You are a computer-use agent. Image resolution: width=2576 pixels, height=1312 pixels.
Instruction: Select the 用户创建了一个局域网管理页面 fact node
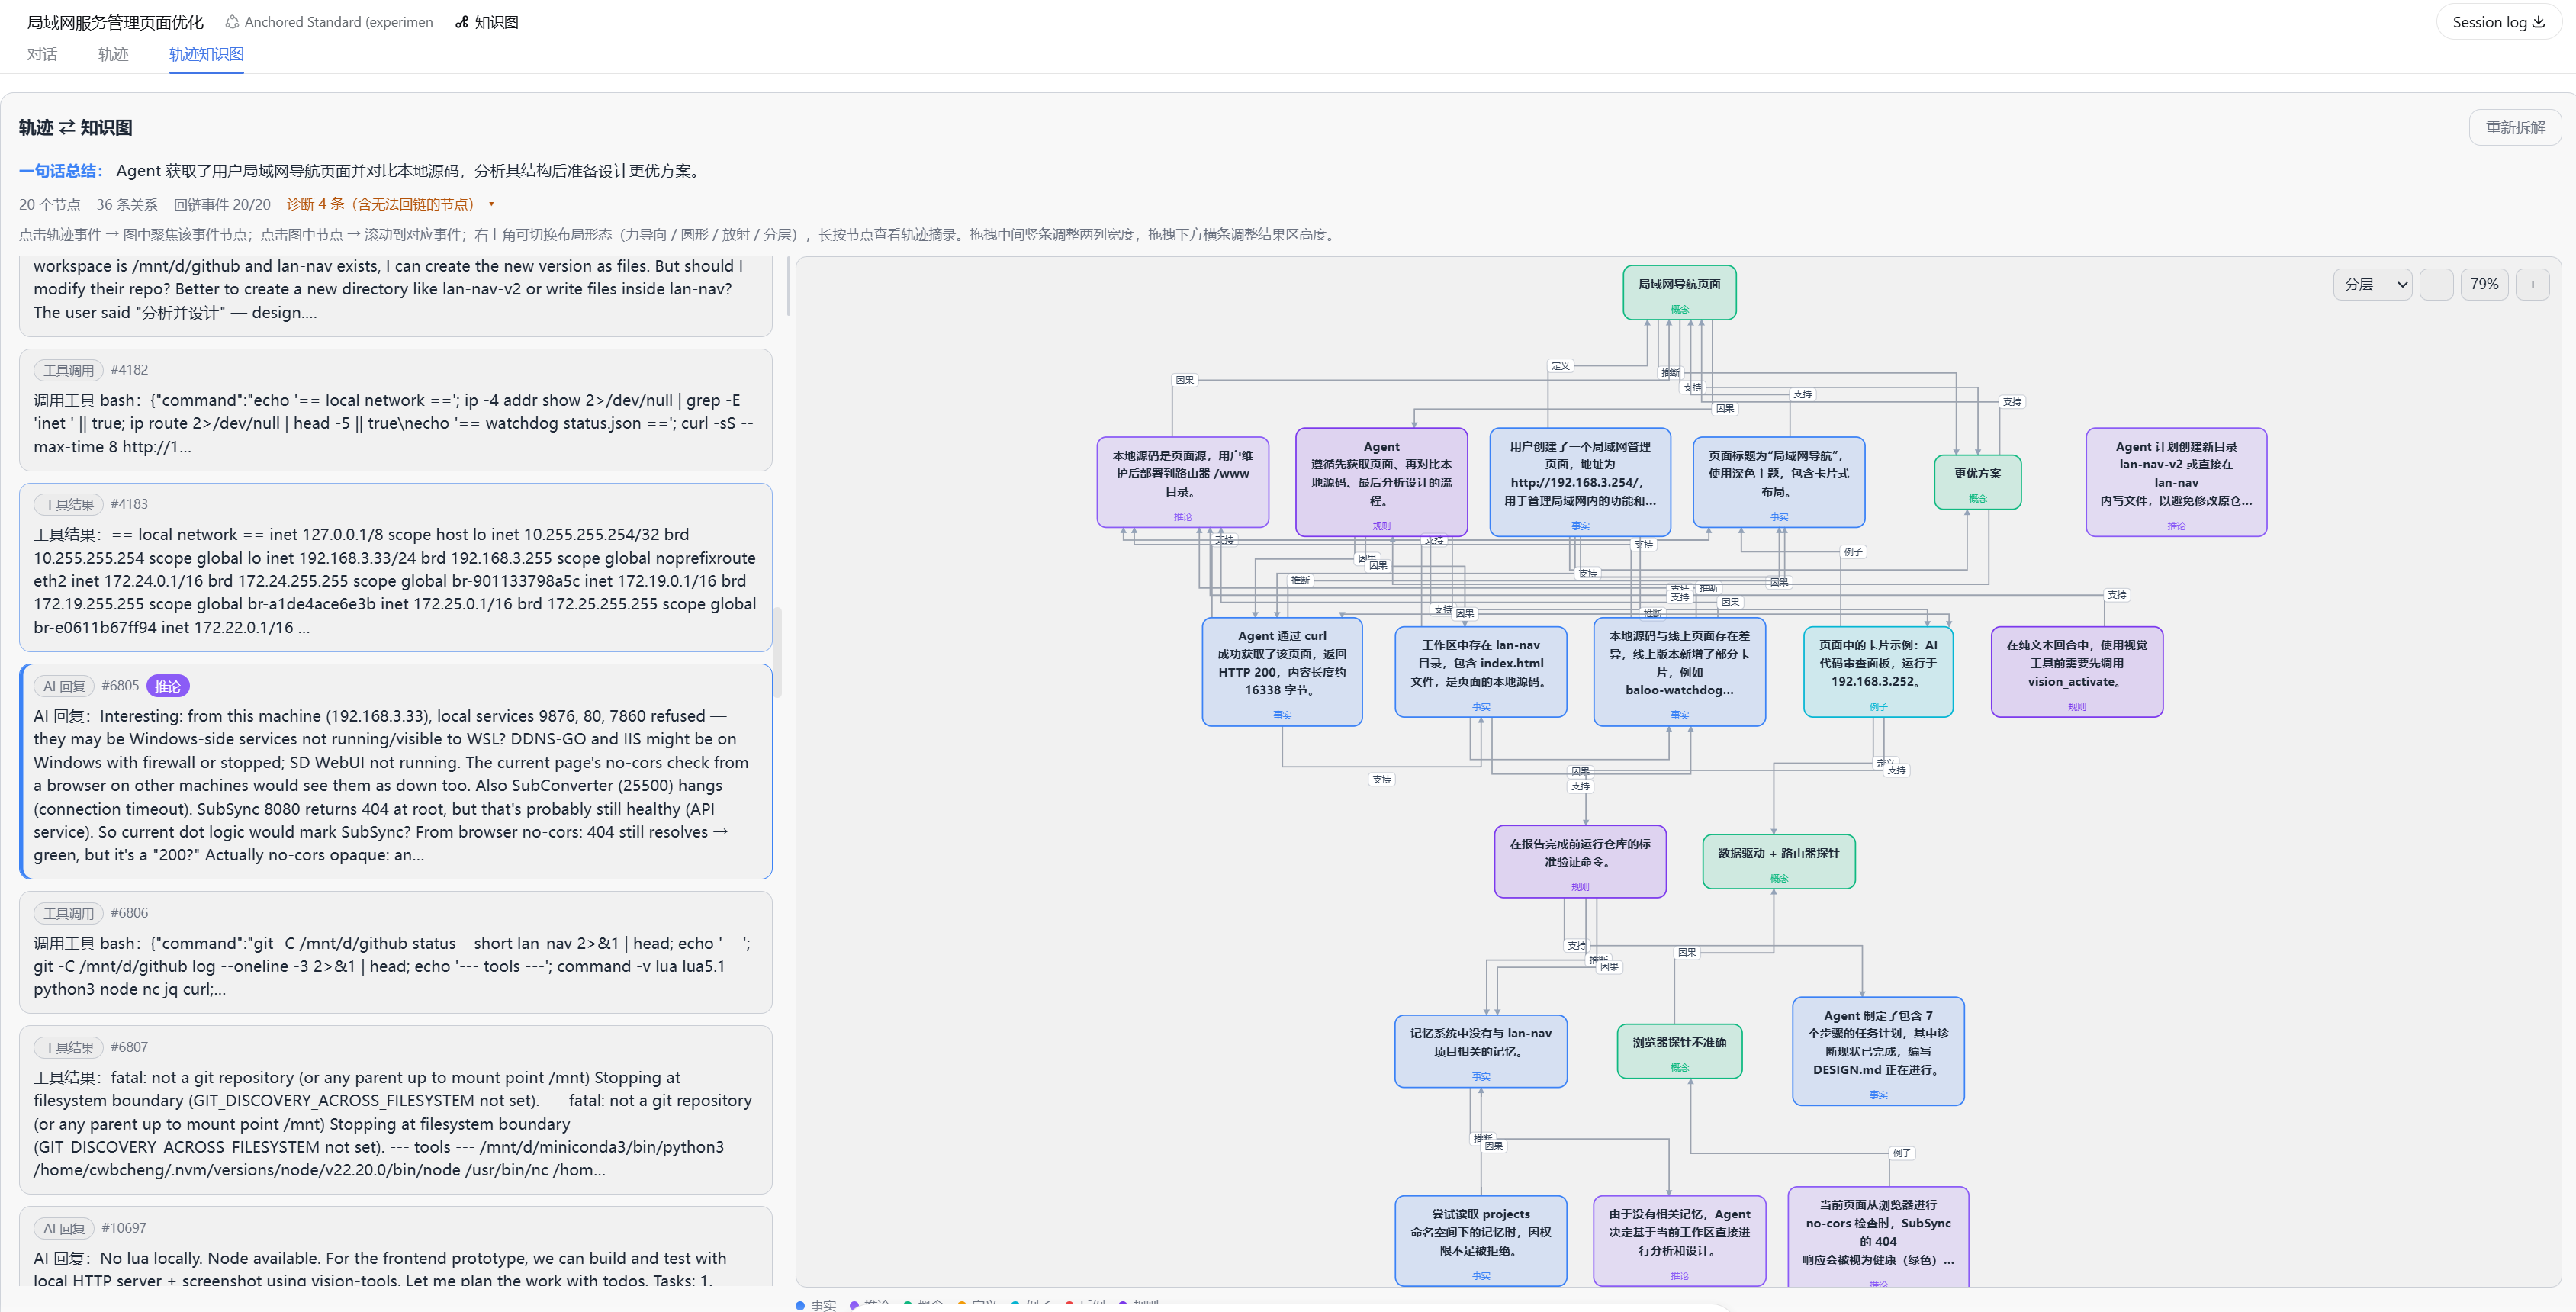click(1580, 482)
